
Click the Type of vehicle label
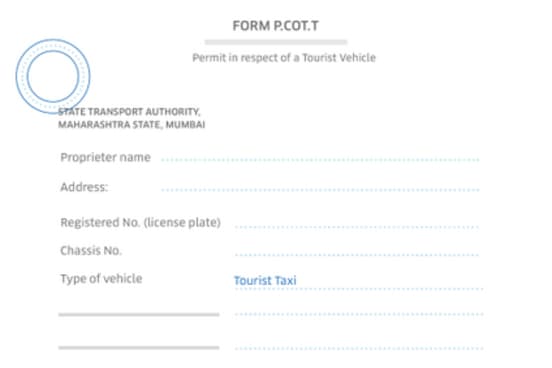coord(101,279)
